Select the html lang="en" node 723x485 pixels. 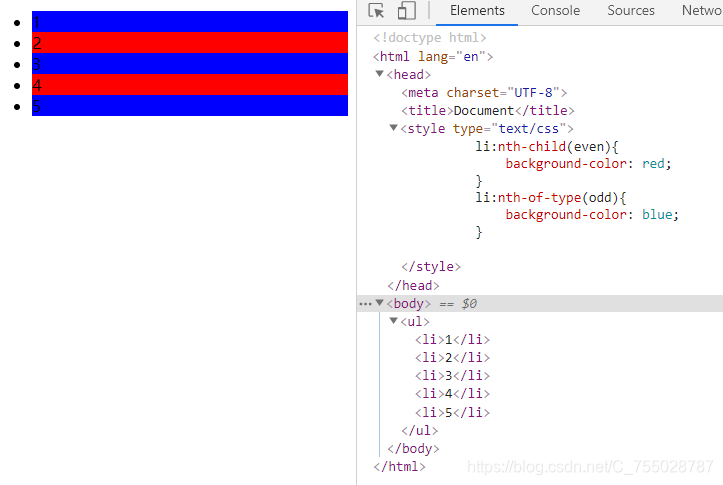[x=433, y=57]
